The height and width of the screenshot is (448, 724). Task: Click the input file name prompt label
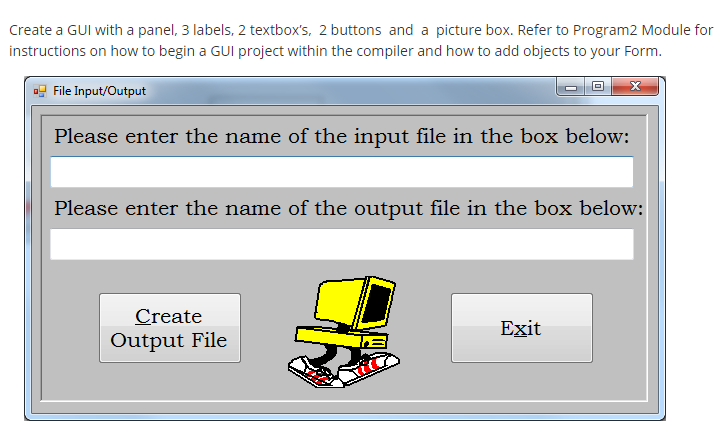tap(341, 136)
